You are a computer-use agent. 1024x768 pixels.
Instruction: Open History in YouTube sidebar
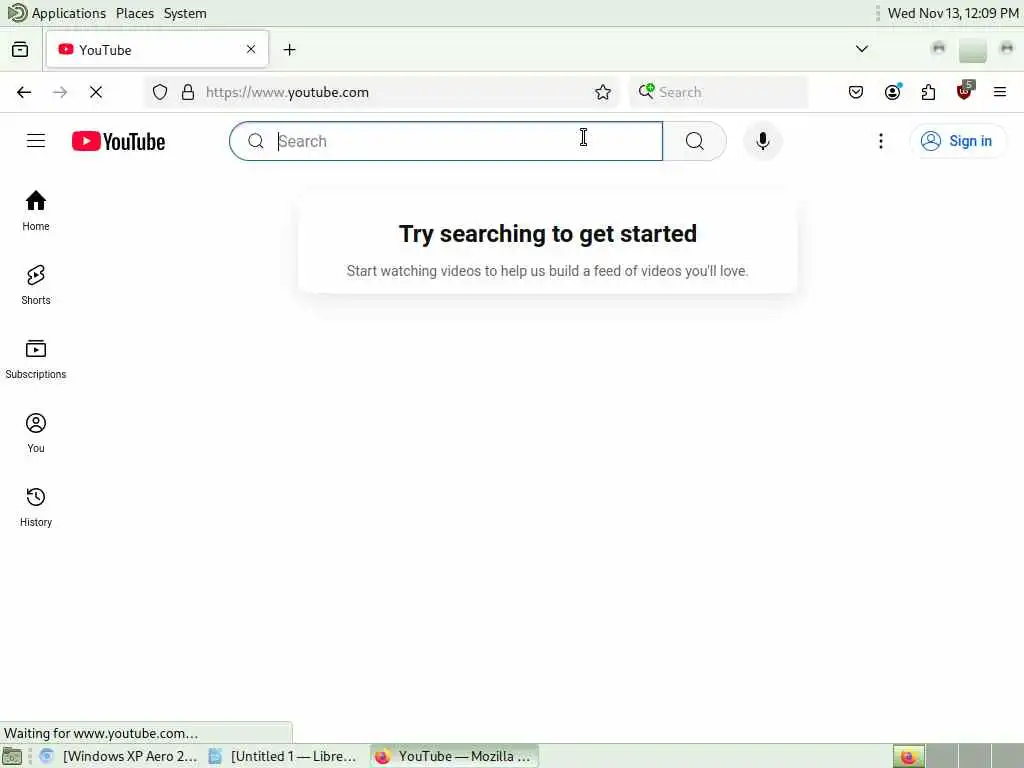(x=36, y=507)
